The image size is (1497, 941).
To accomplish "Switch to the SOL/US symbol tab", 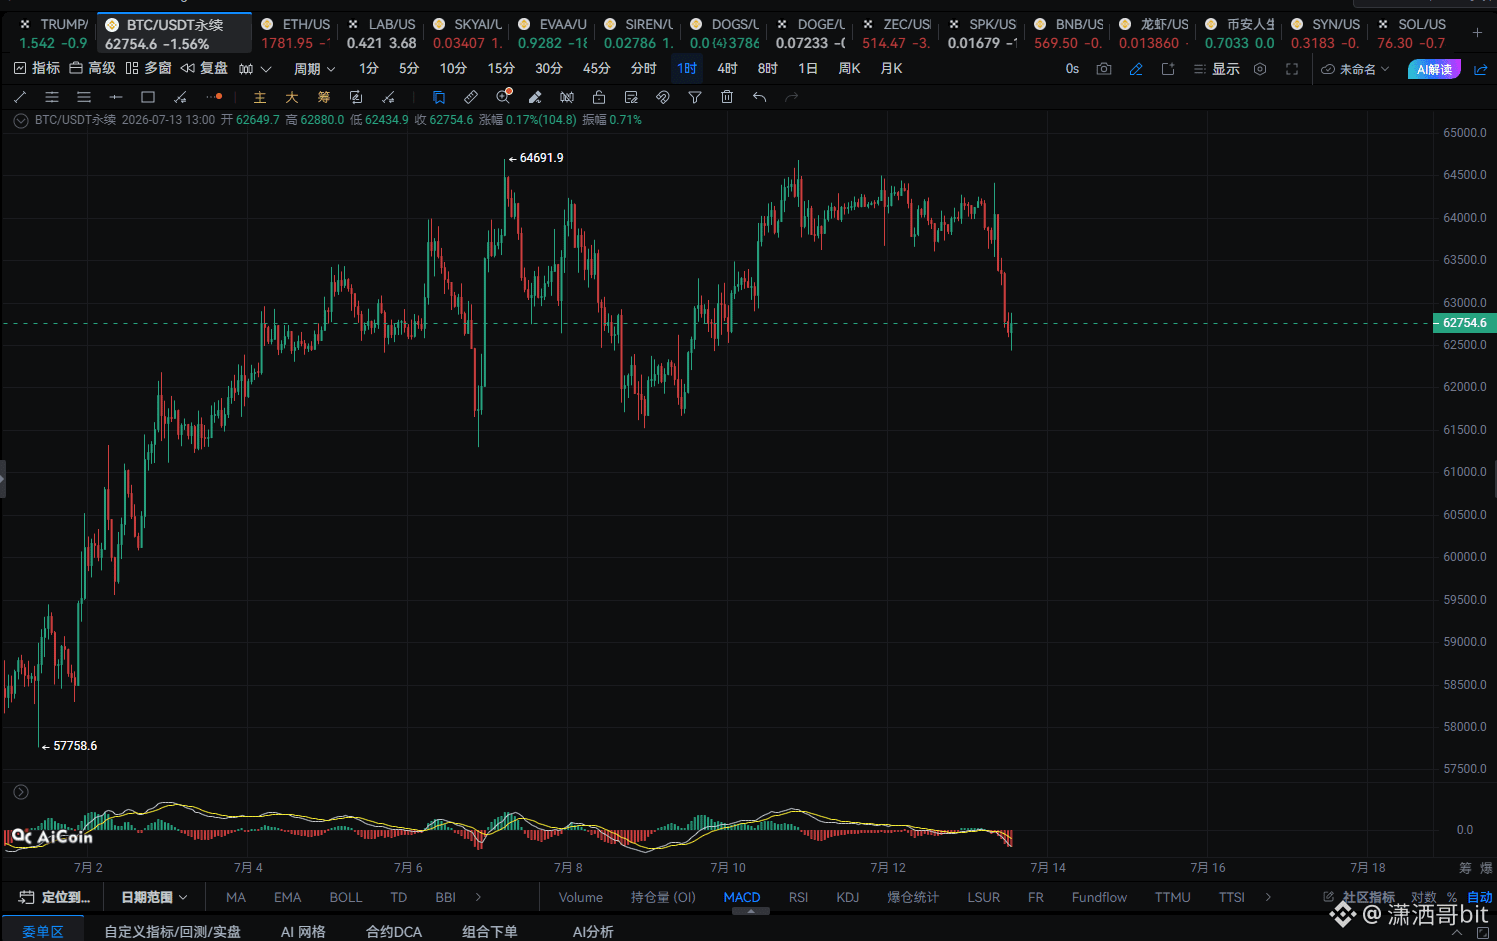I will pos(1411,33).
